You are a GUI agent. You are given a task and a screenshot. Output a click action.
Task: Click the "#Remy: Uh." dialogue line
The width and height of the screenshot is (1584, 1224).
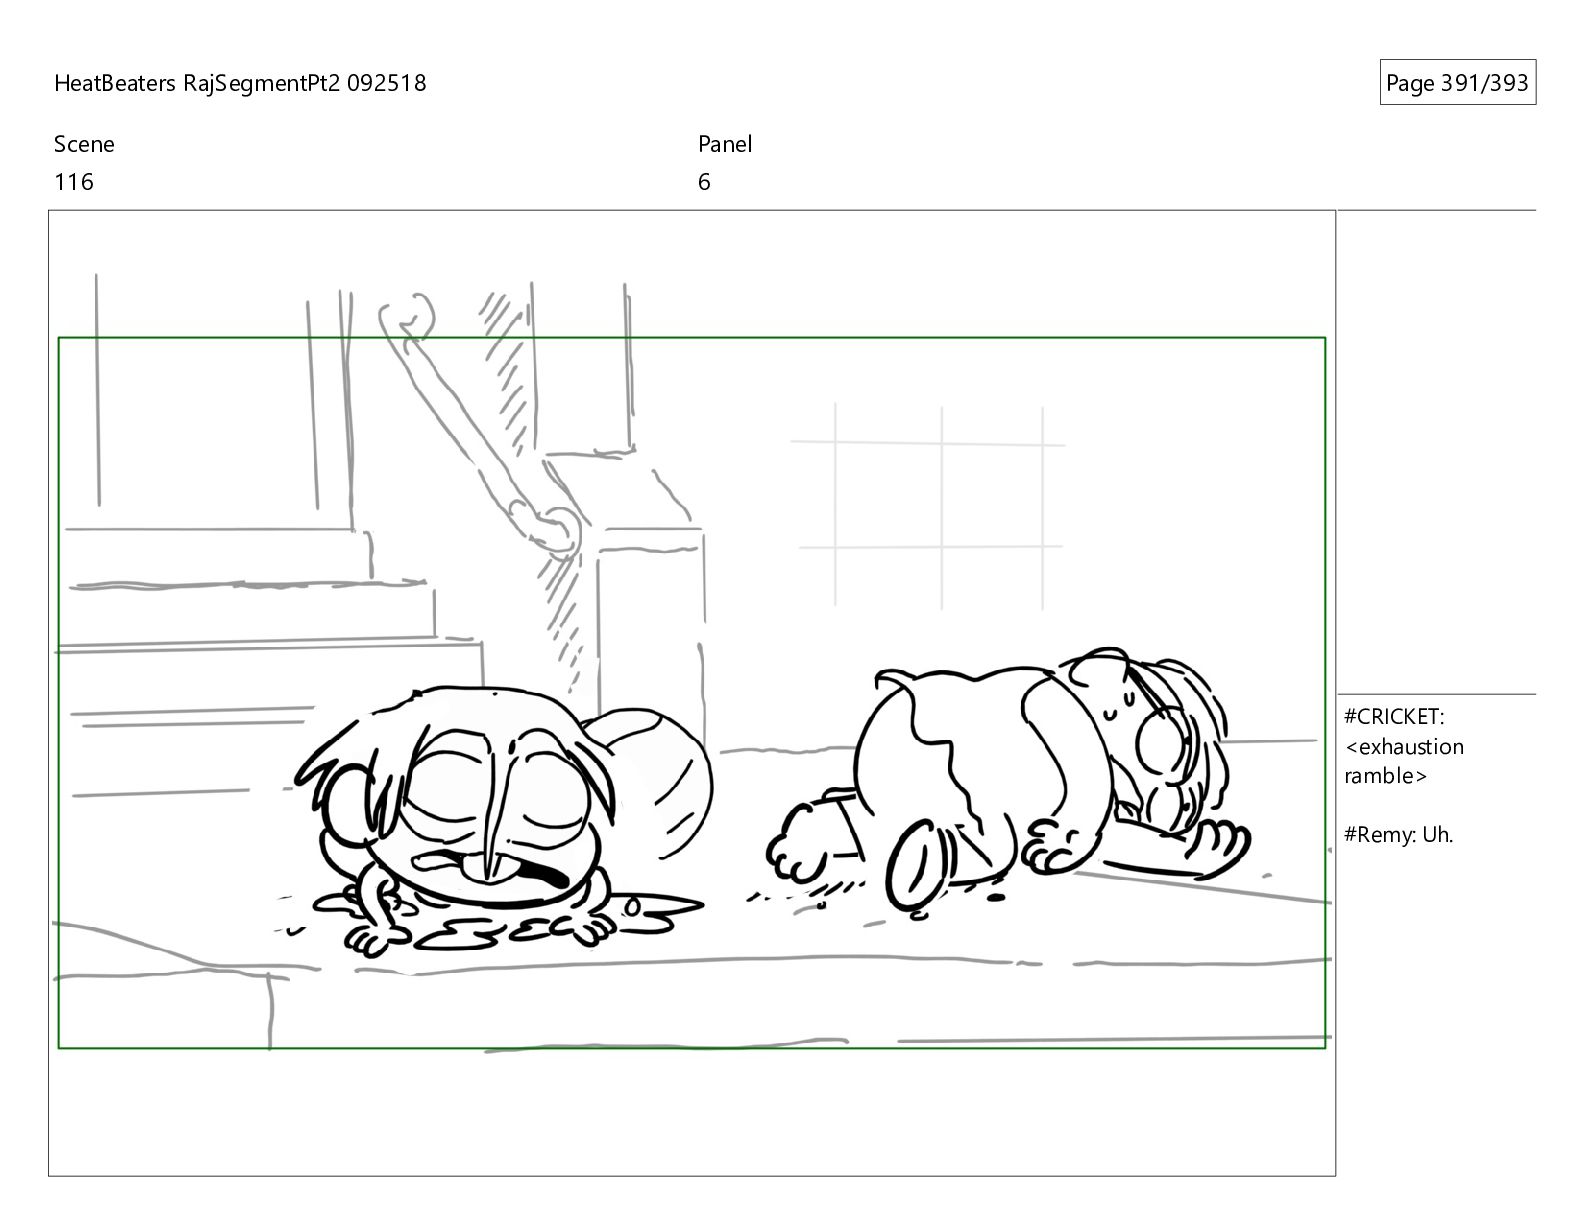coord(1398,834)
